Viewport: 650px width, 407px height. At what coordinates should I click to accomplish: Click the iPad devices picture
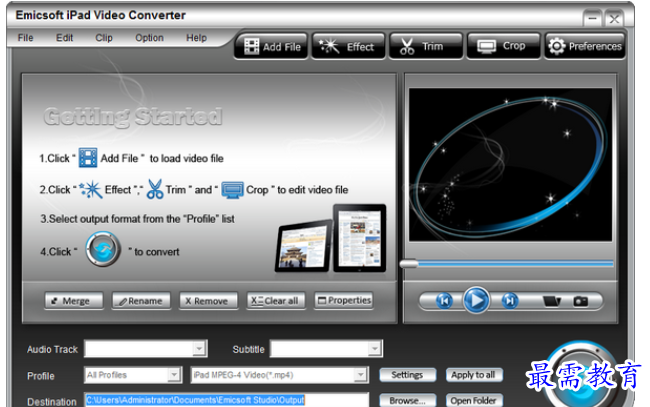330,238
